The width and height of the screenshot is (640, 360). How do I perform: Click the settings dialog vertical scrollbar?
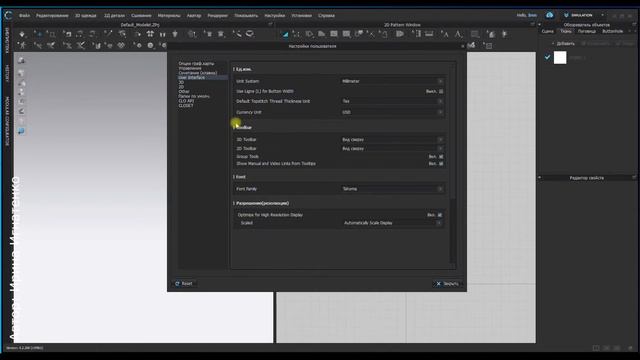point(452,231)
